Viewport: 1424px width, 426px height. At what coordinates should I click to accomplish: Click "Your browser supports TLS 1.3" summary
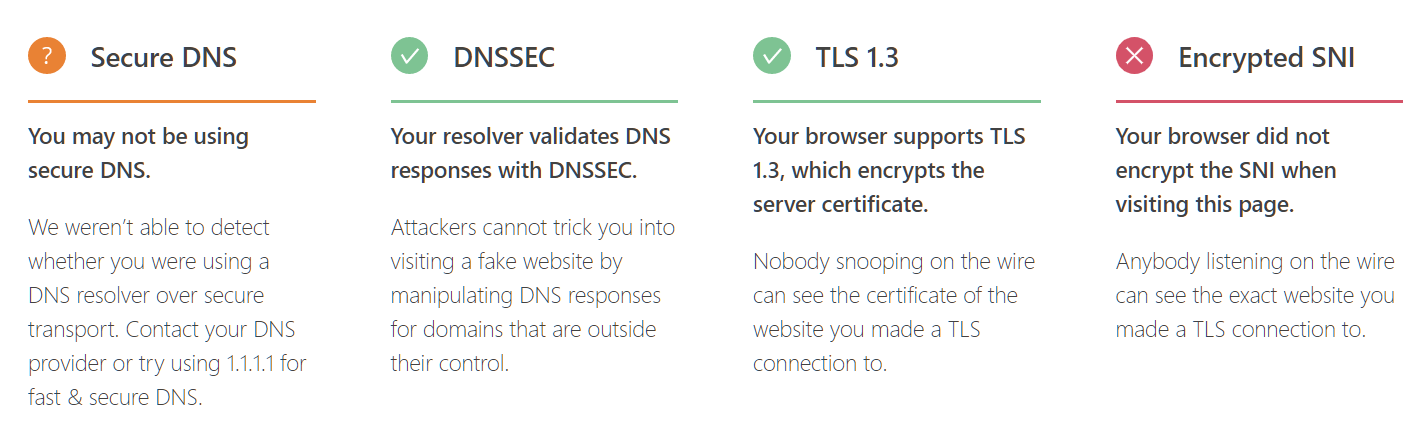(x=889, y=170)
